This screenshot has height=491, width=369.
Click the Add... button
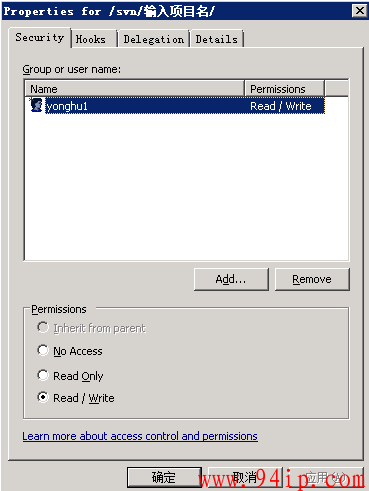[231, 279]
